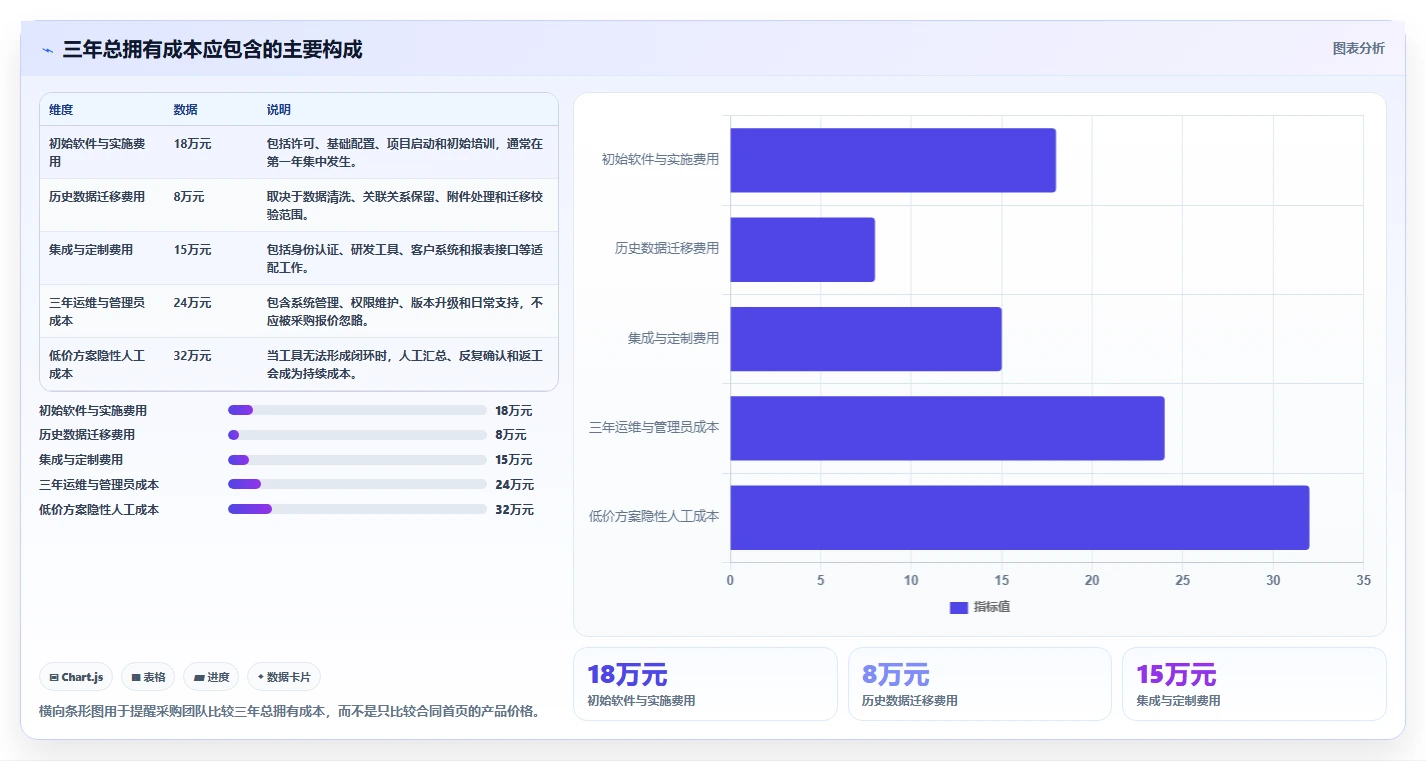Click the 维度 column header
Image resolution: width=1426 pixels, height=761 pixels.
[x=61, y=110]
